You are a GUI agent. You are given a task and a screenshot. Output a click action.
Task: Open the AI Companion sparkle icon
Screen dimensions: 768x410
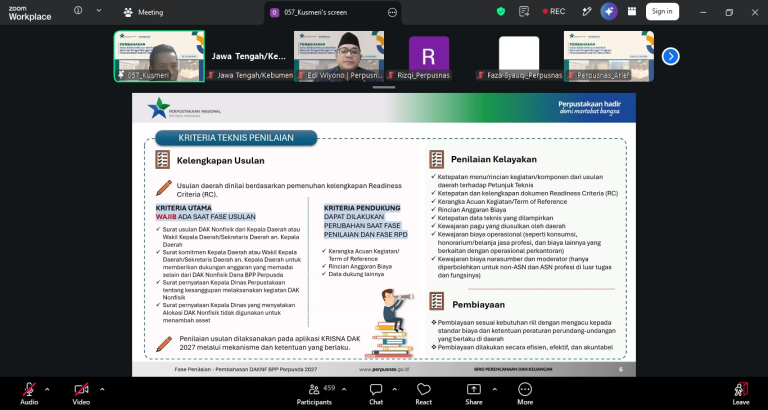[x=609, y=11]
